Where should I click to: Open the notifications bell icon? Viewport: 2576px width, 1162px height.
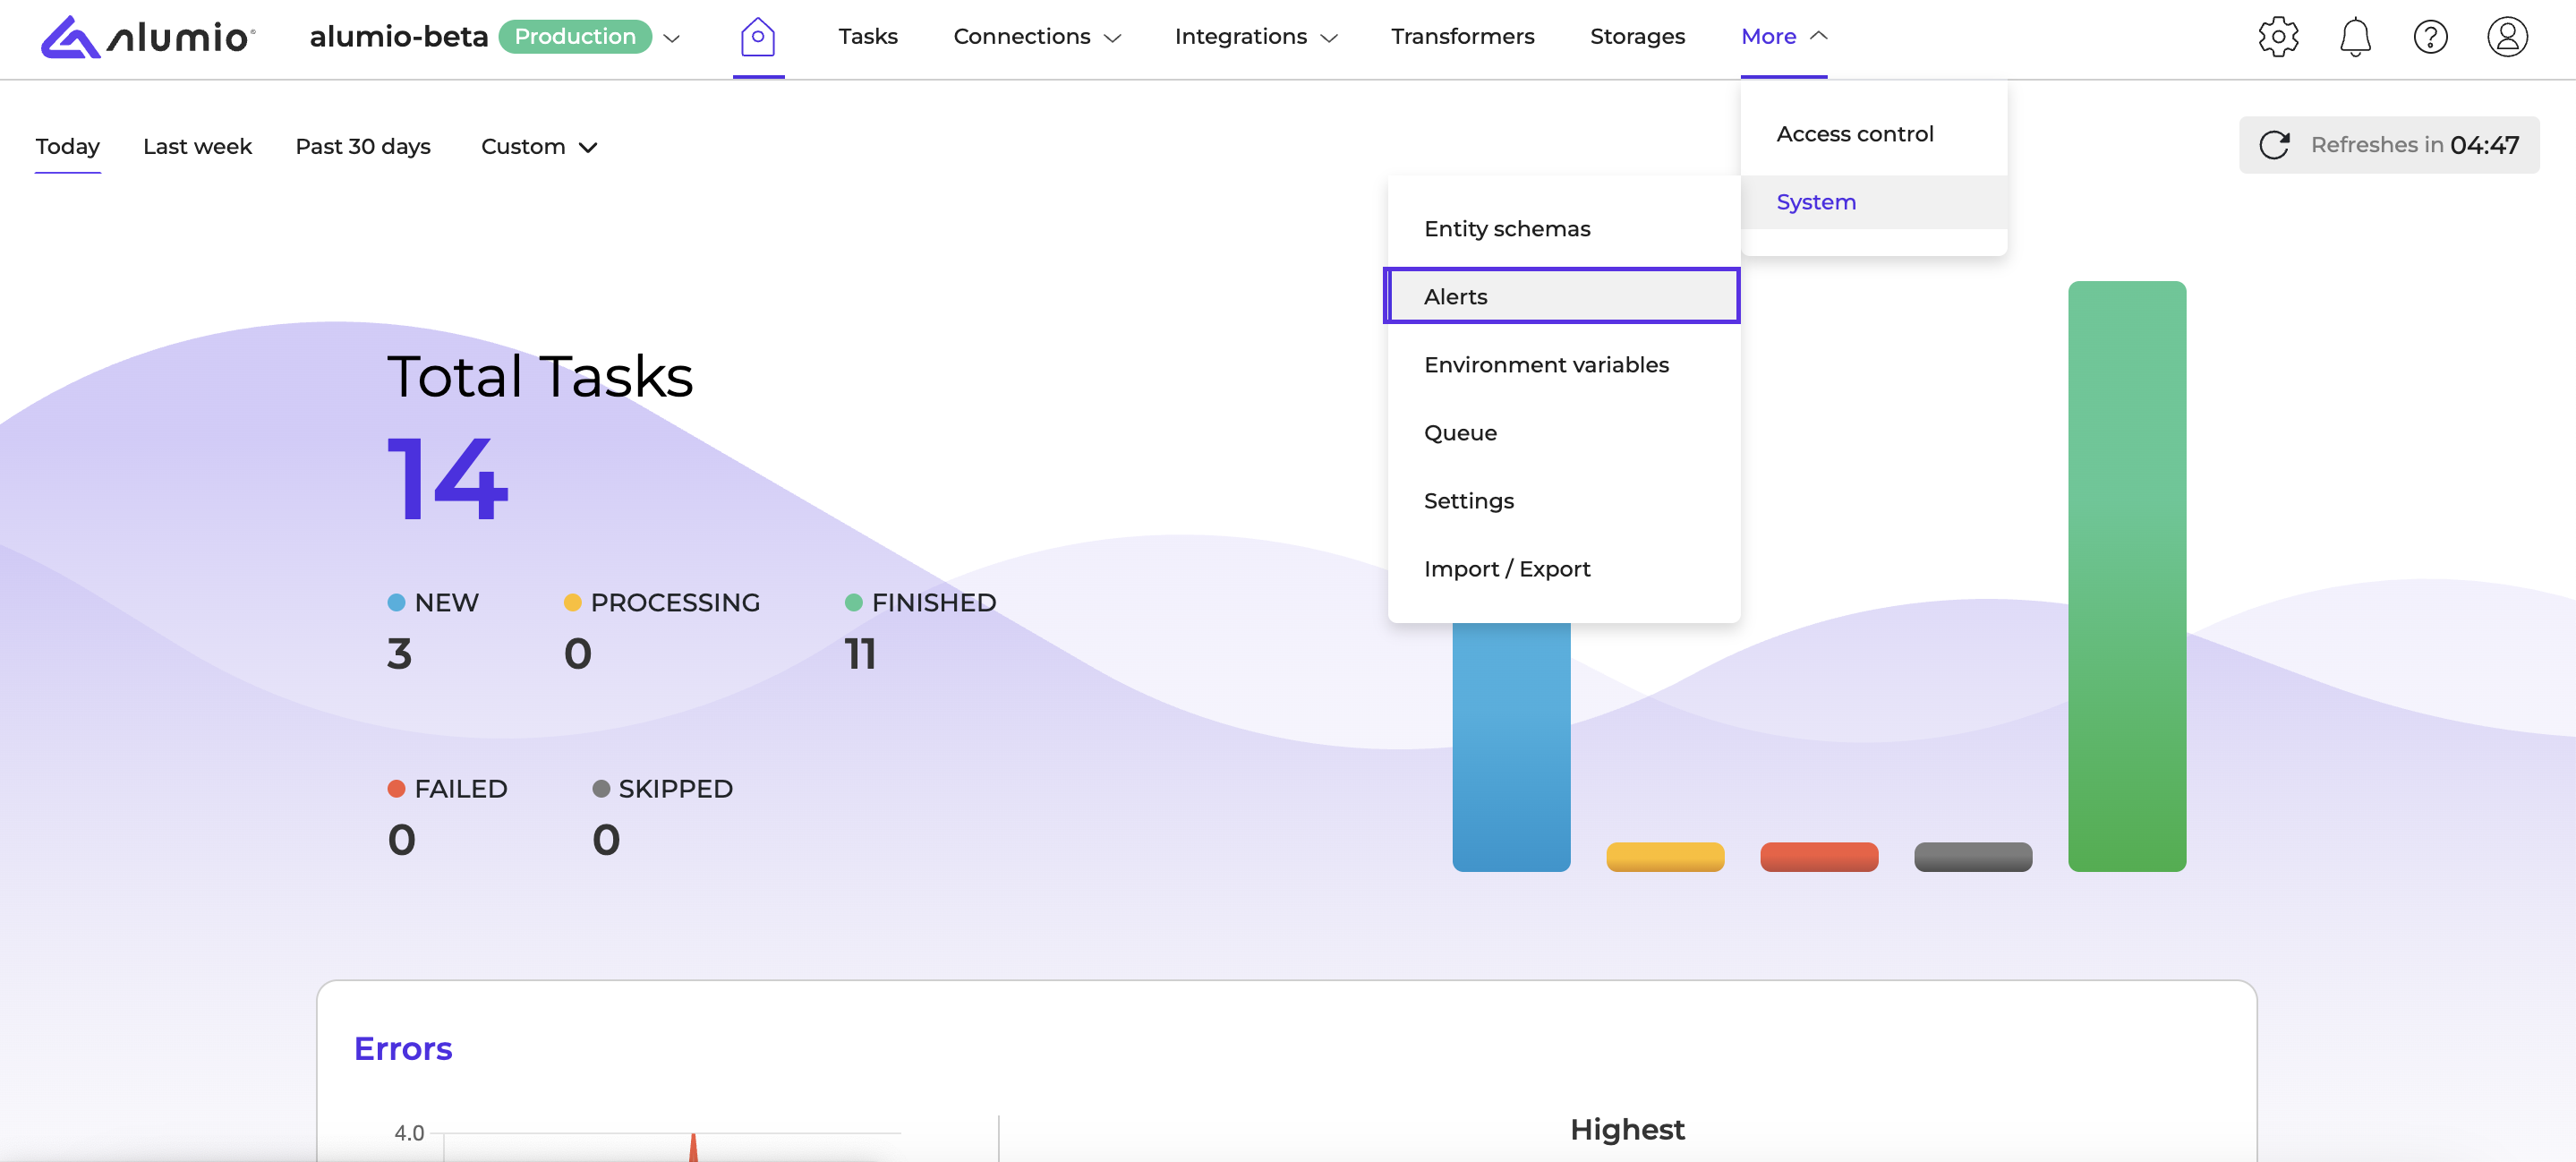2355,37
